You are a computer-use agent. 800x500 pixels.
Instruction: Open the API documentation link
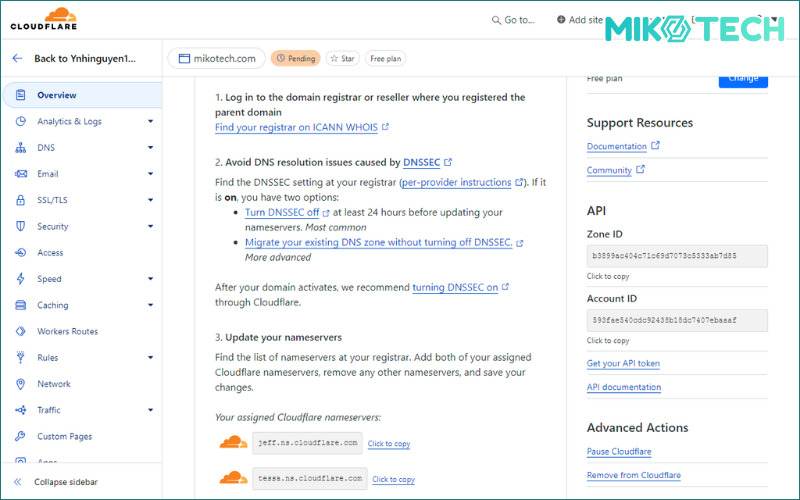point(623,387)
